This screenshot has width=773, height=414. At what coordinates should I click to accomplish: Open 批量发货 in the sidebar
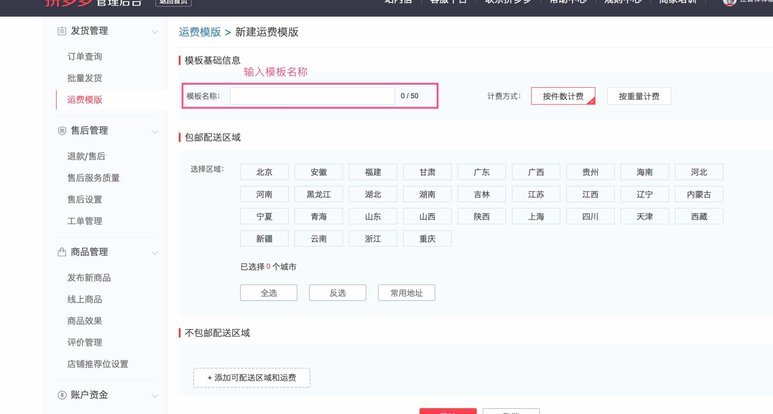click(85, 78)
